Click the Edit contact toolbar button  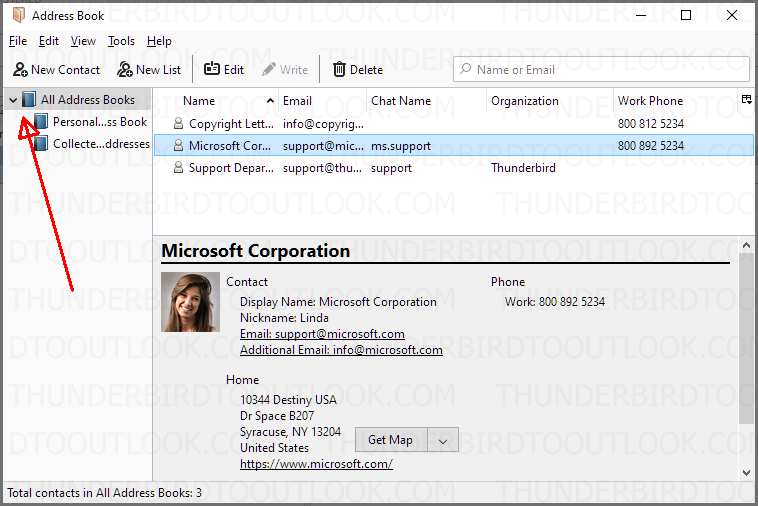(x=224, y=70)
